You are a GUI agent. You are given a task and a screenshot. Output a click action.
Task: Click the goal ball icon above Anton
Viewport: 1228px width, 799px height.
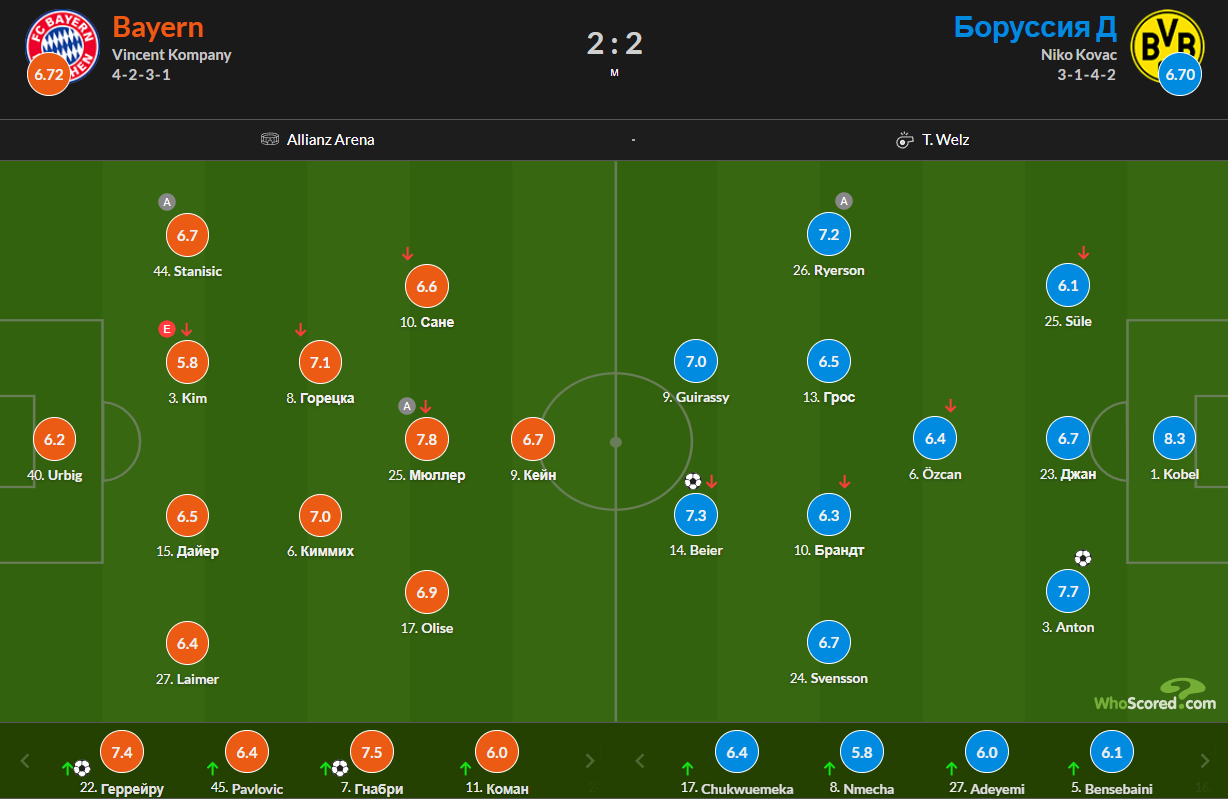(x=1082, y=559)
